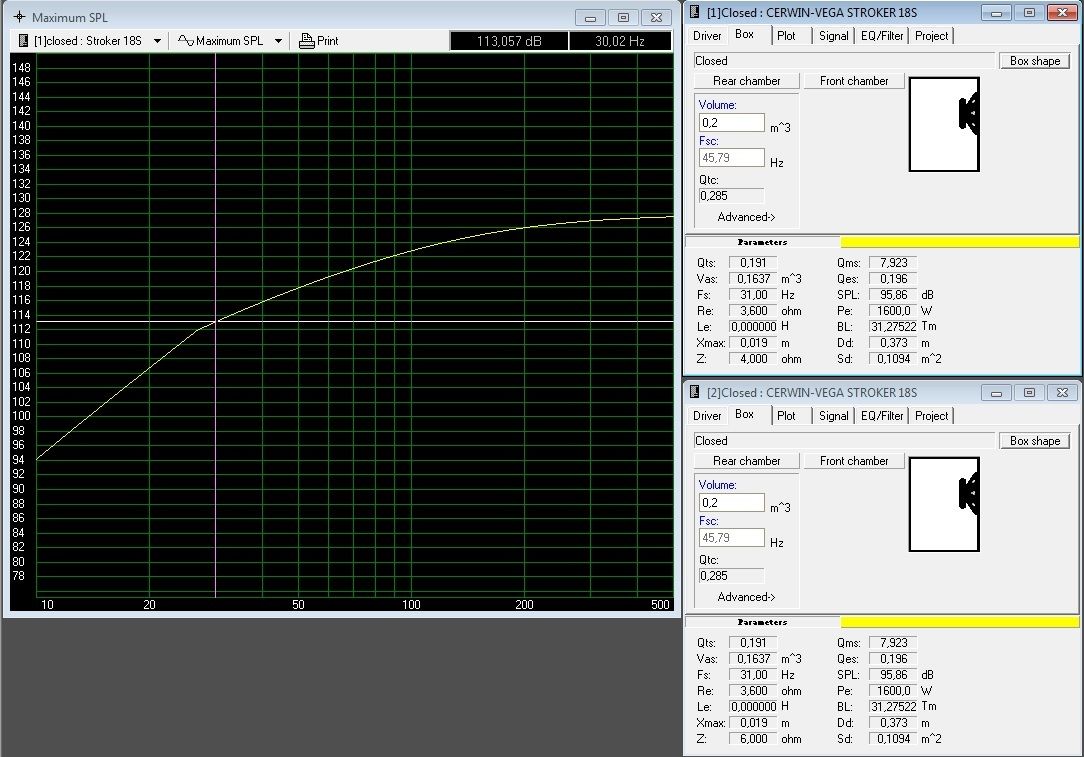Click the box type field 'Closed' in window [2]
Screen dimensions: 1084x757
(x=843, y=440)
